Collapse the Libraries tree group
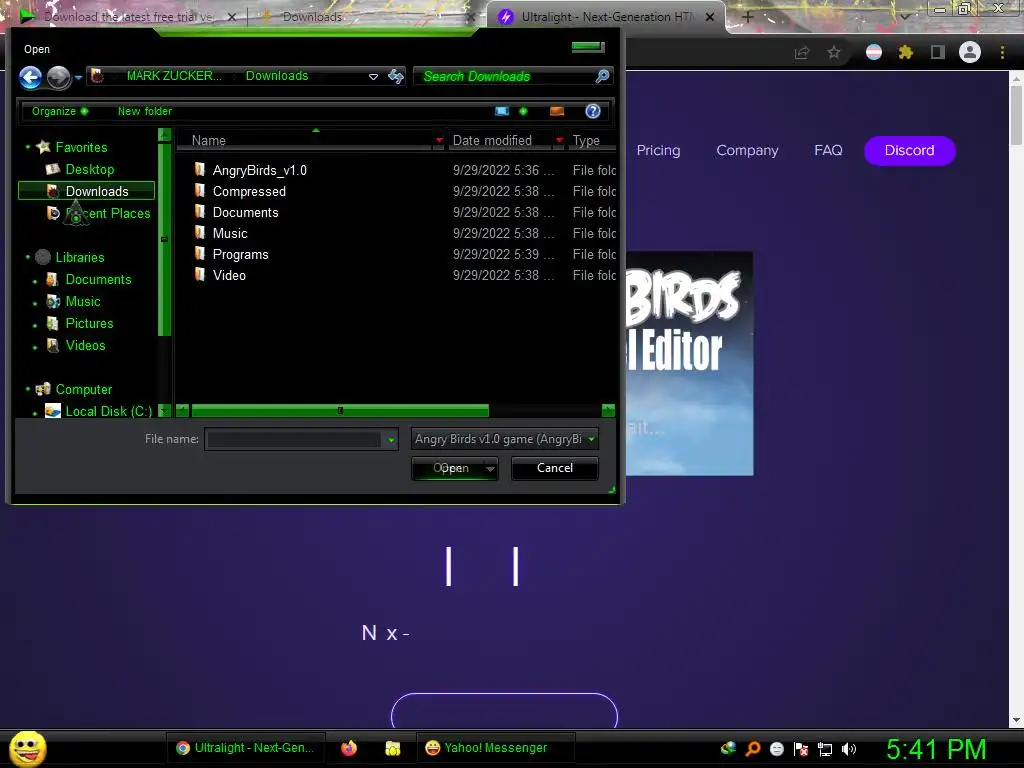Screen dimensions: 1024x768 click(x=27, y=257)
